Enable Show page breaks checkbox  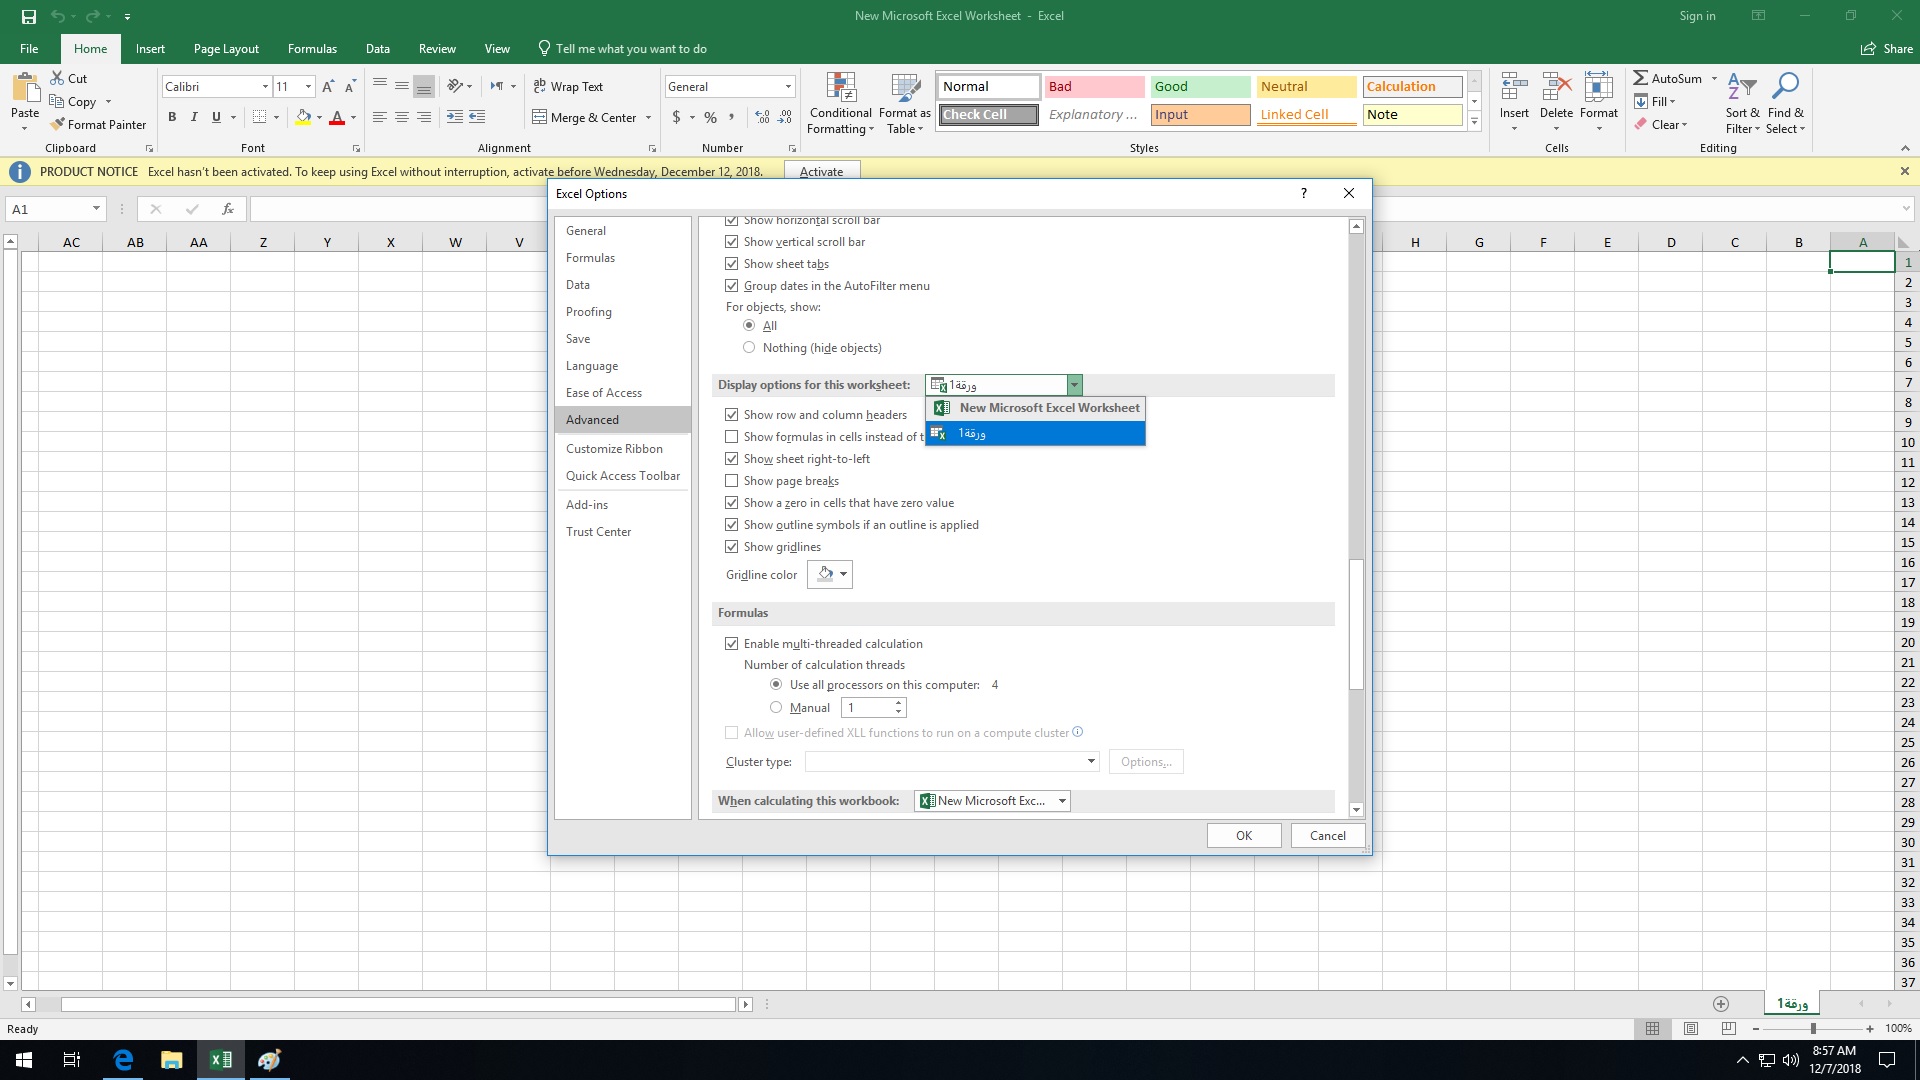click(x=732, y=481)
